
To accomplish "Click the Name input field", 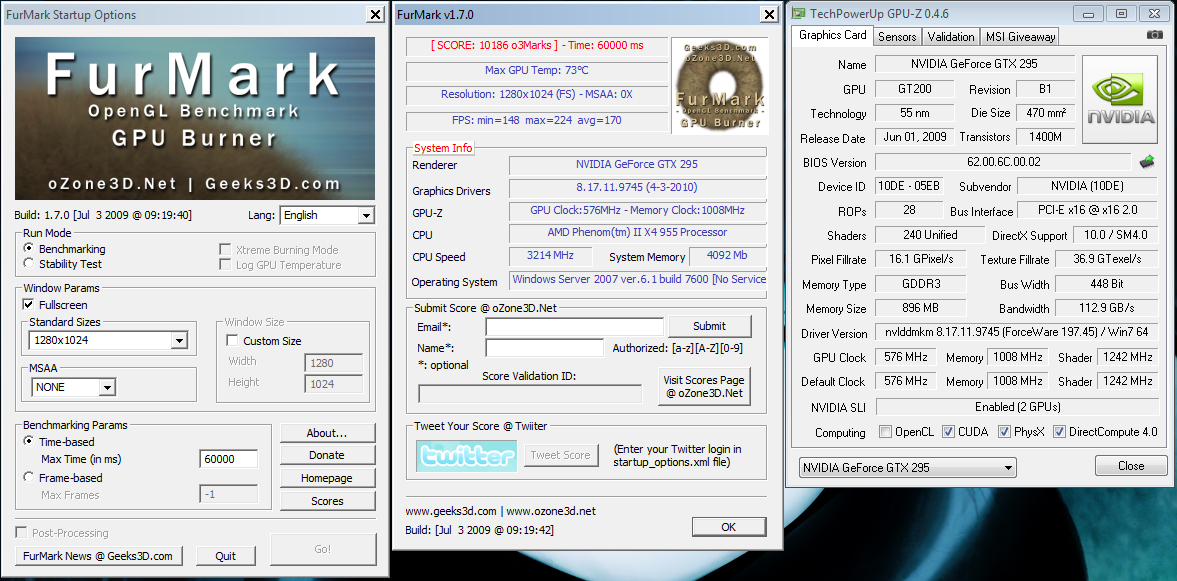I will point(544,348).
